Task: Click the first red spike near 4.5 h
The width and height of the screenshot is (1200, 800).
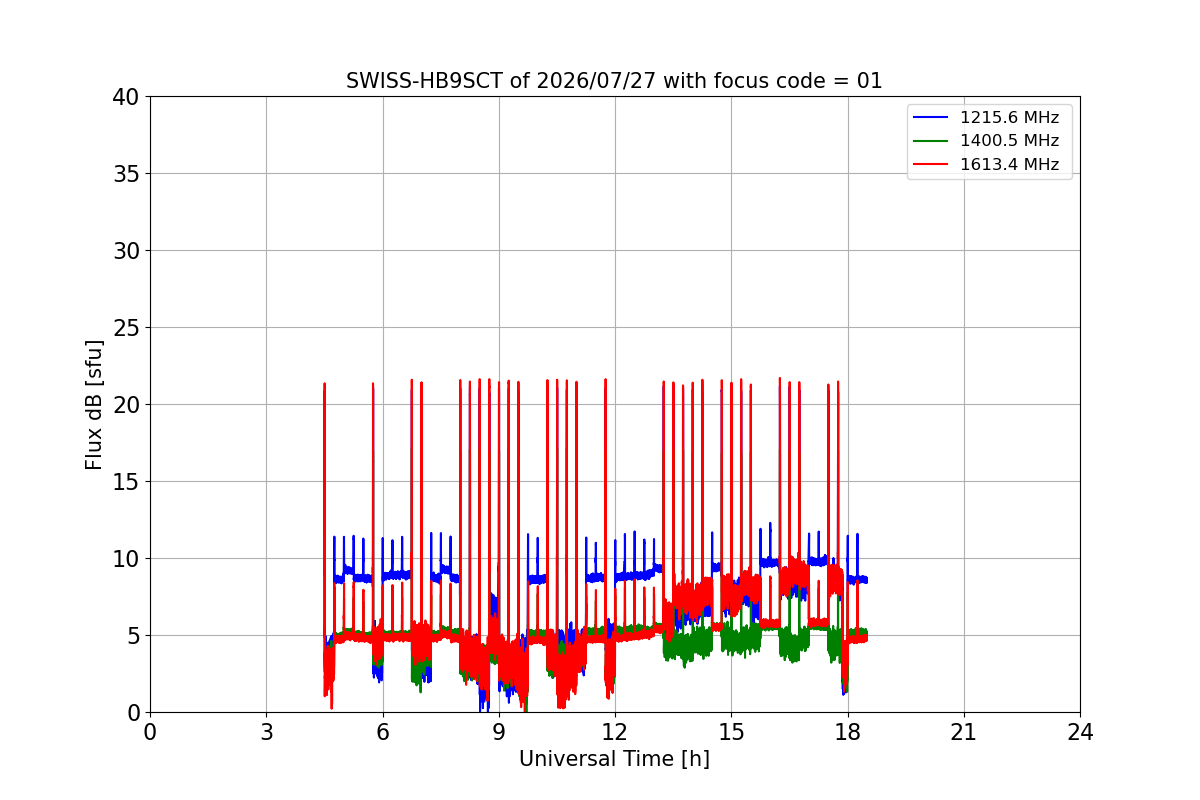Action: coord(325,500)
